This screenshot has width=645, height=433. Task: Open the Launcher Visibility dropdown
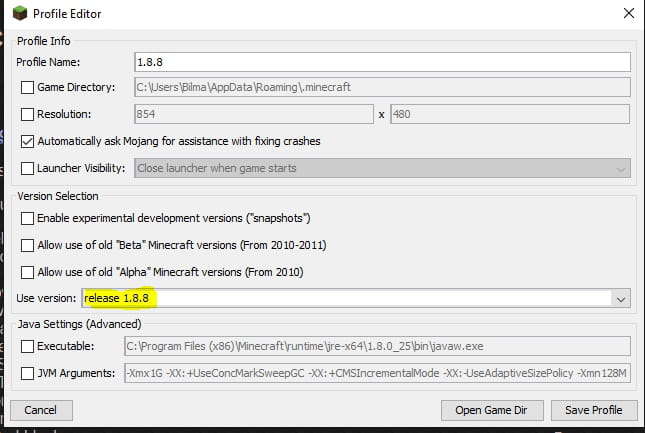point(382,168)
